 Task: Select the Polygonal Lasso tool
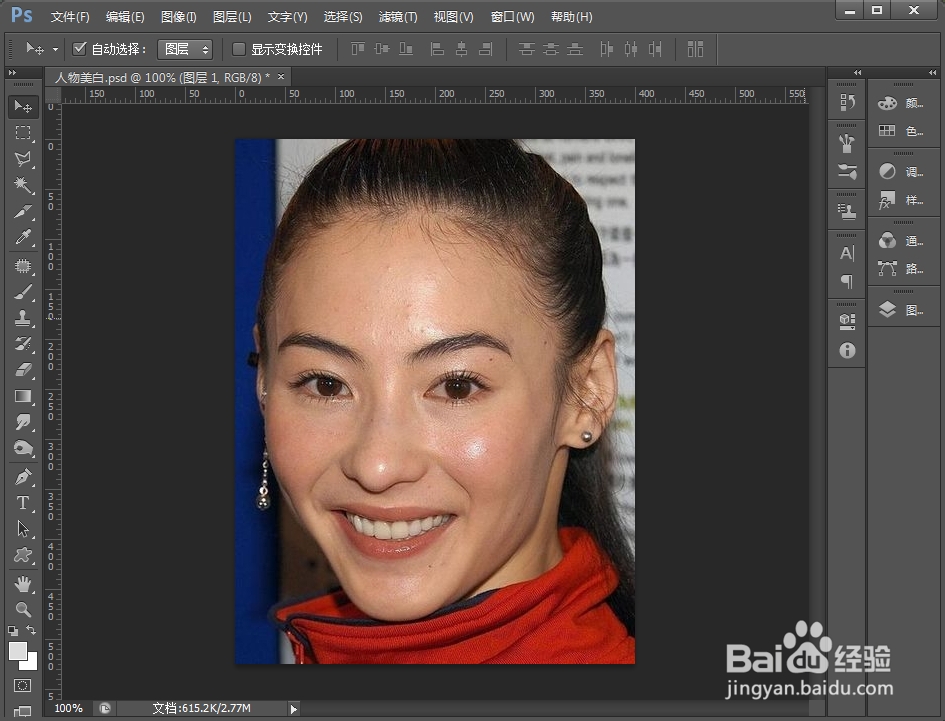(x=23, y=159)
